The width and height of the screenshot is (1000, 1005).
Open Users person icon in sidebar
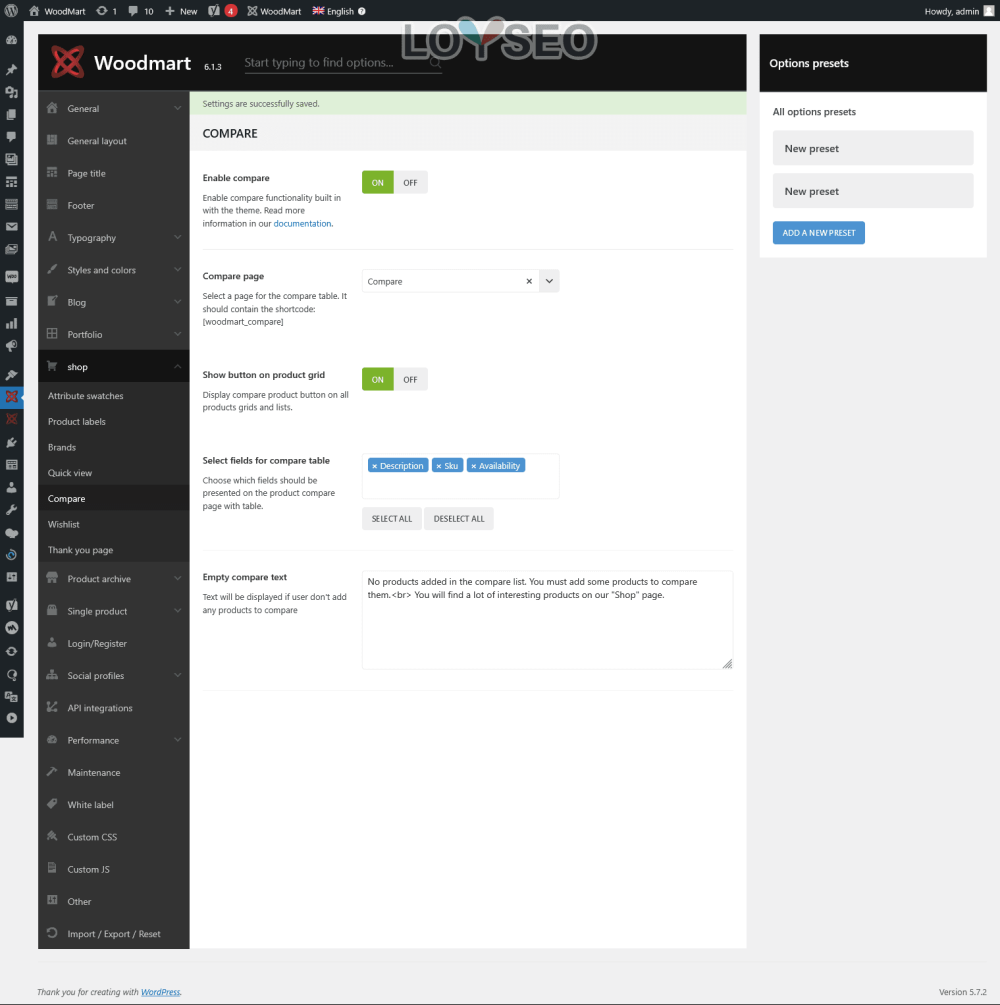point(11,487)
